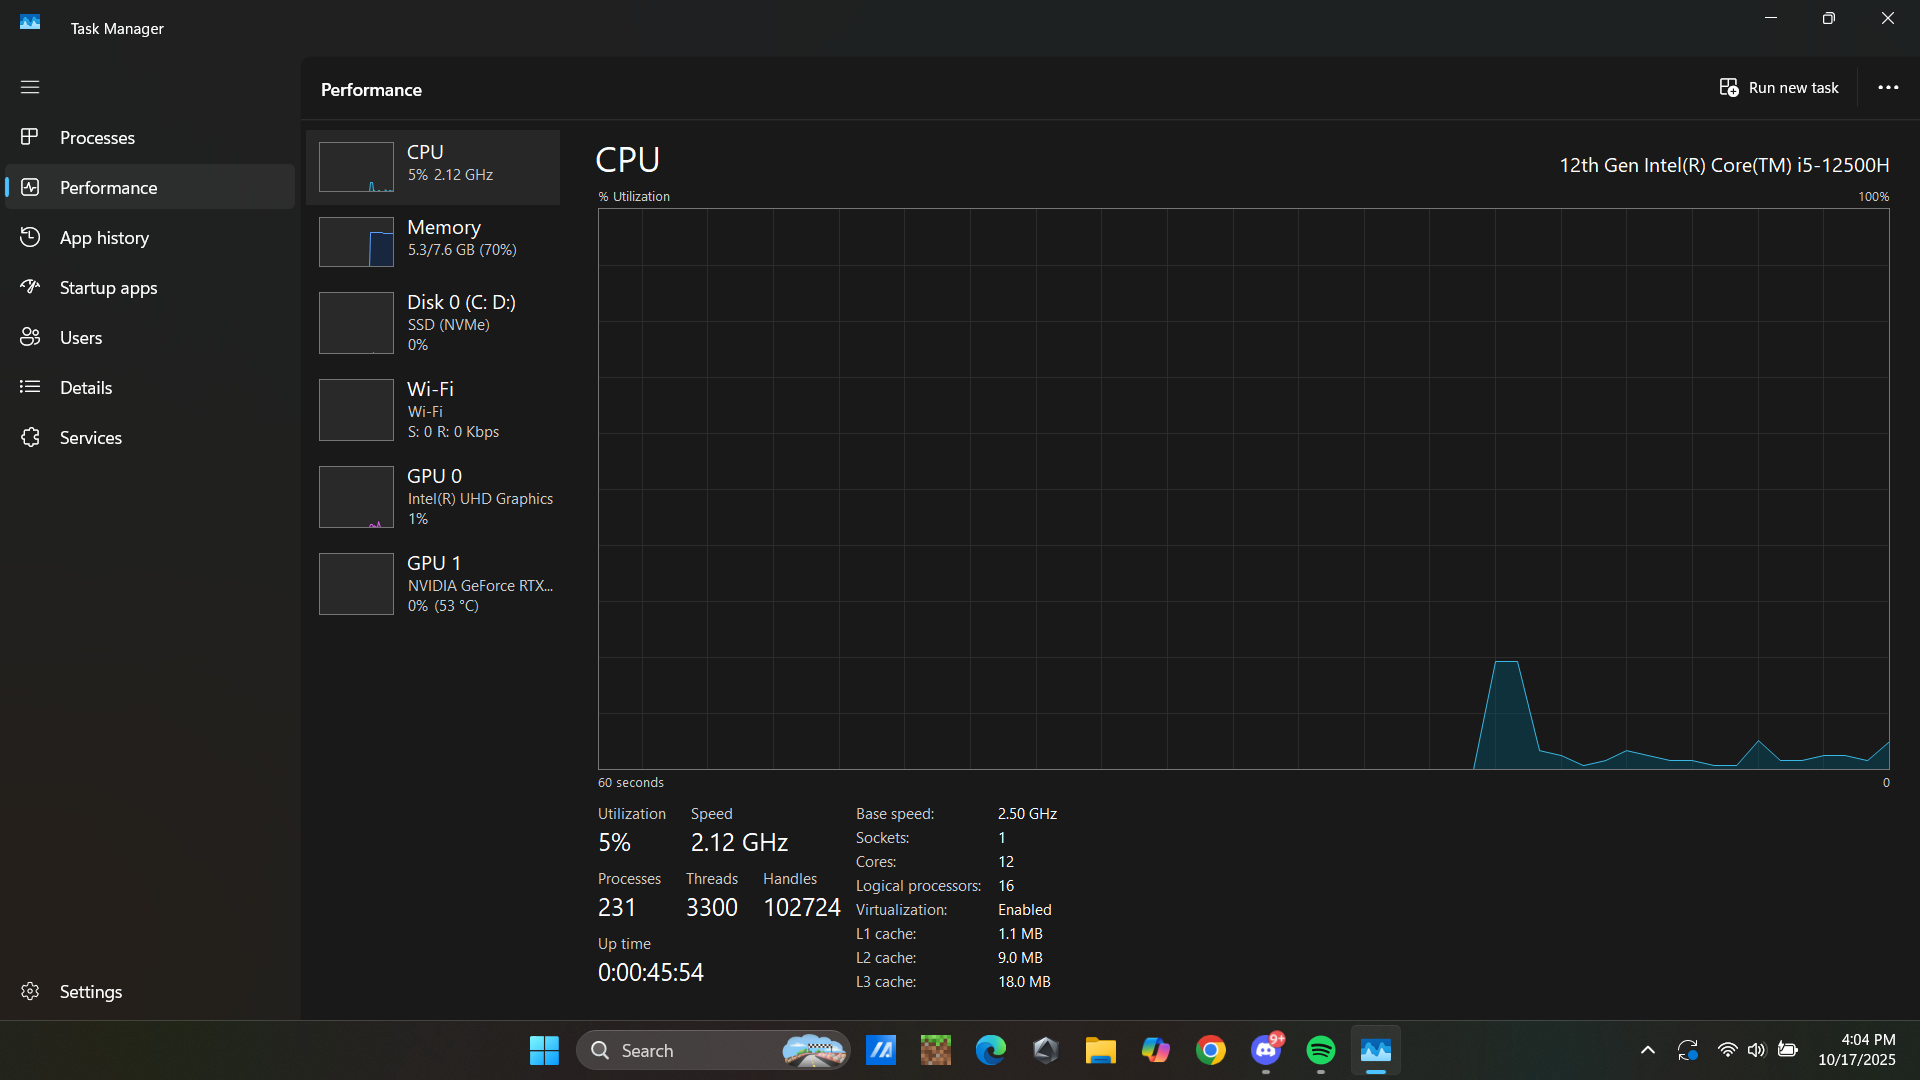Click the CPU utilization graph area
The width and height of the screenshot is (1920, 1080).
[1243, 488]
